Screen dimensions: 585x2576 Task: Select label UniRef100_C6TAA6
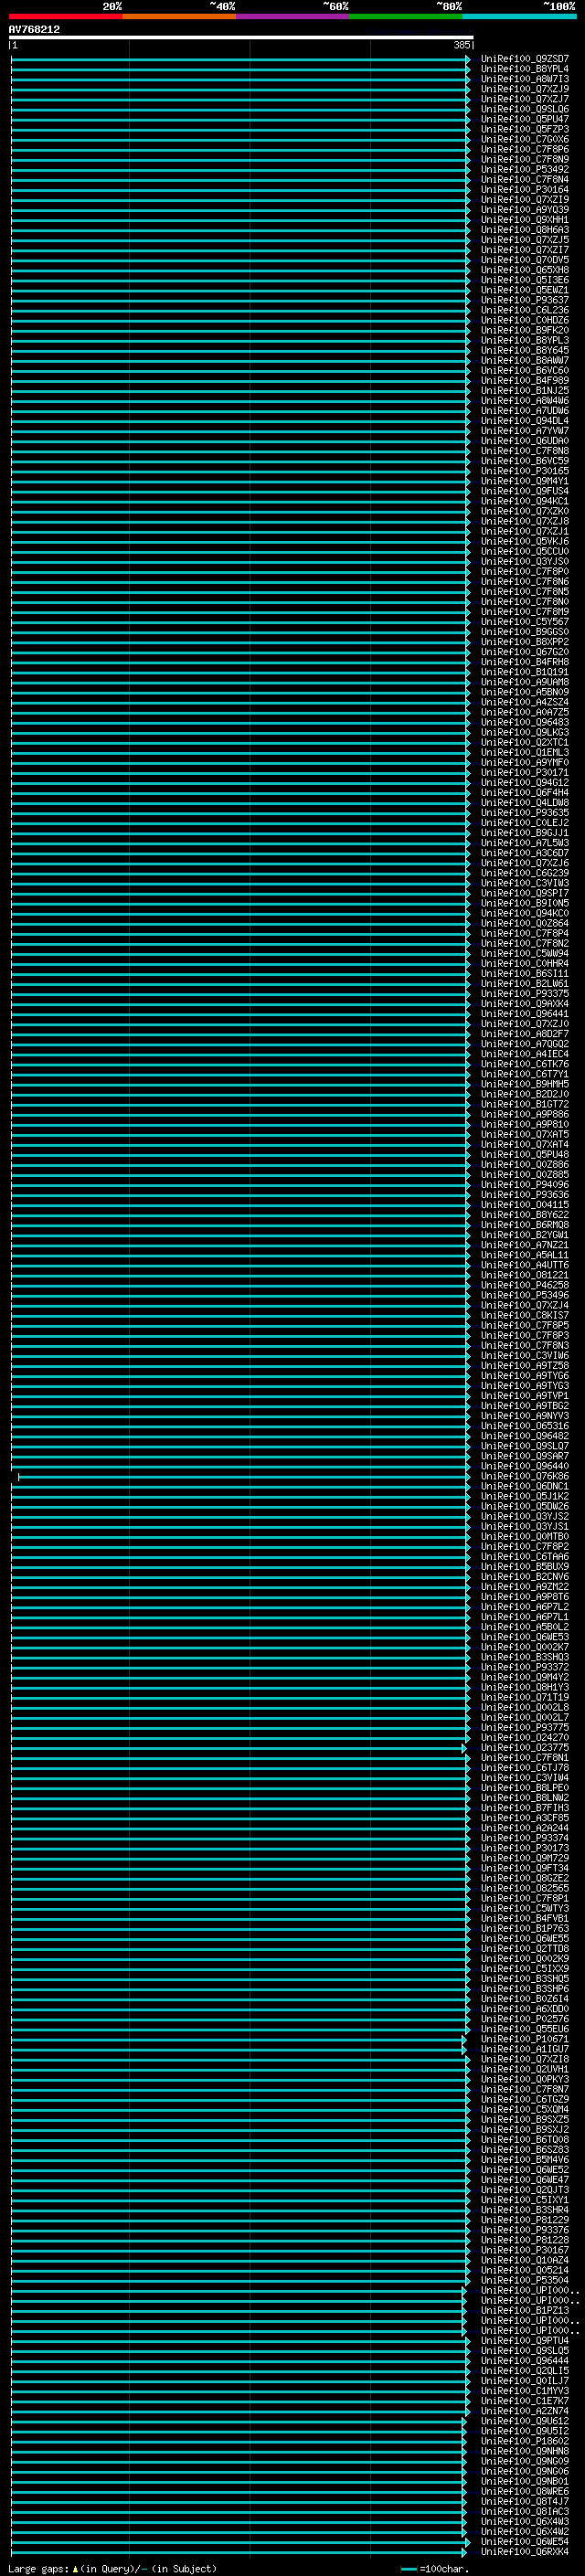(x=524, y=1556)
